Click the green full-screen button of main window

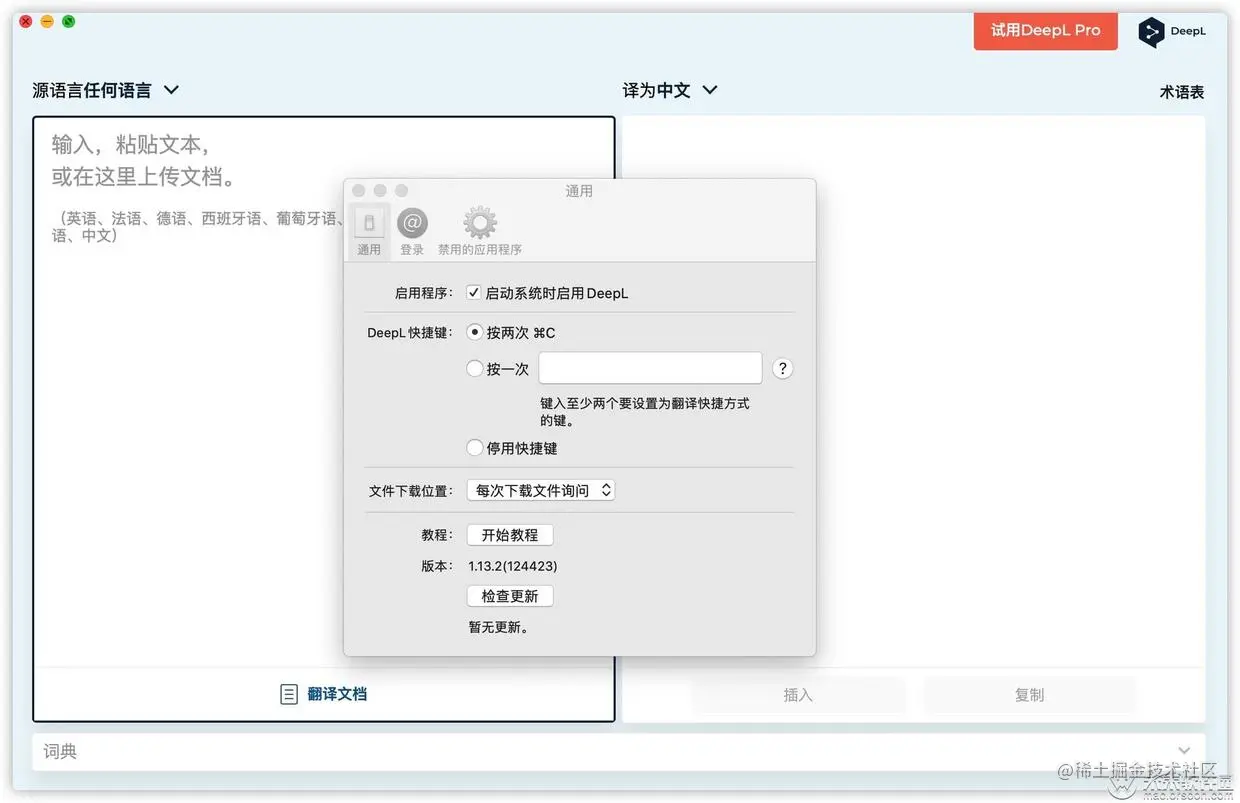pyautogui.click(x=69, y=21)
